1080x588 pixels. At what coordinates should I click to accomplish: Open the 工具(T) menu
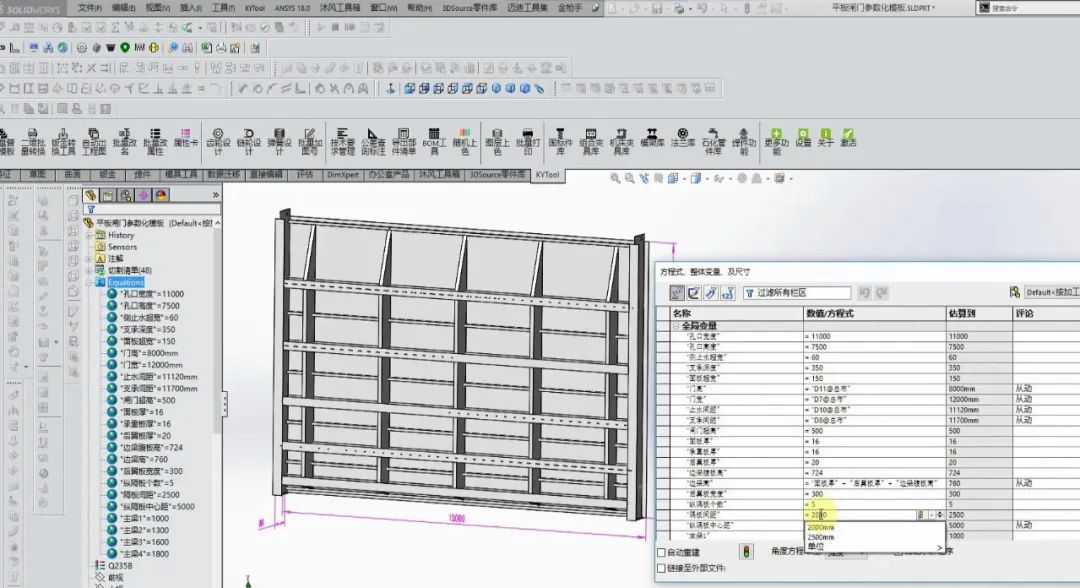[223, 8]
